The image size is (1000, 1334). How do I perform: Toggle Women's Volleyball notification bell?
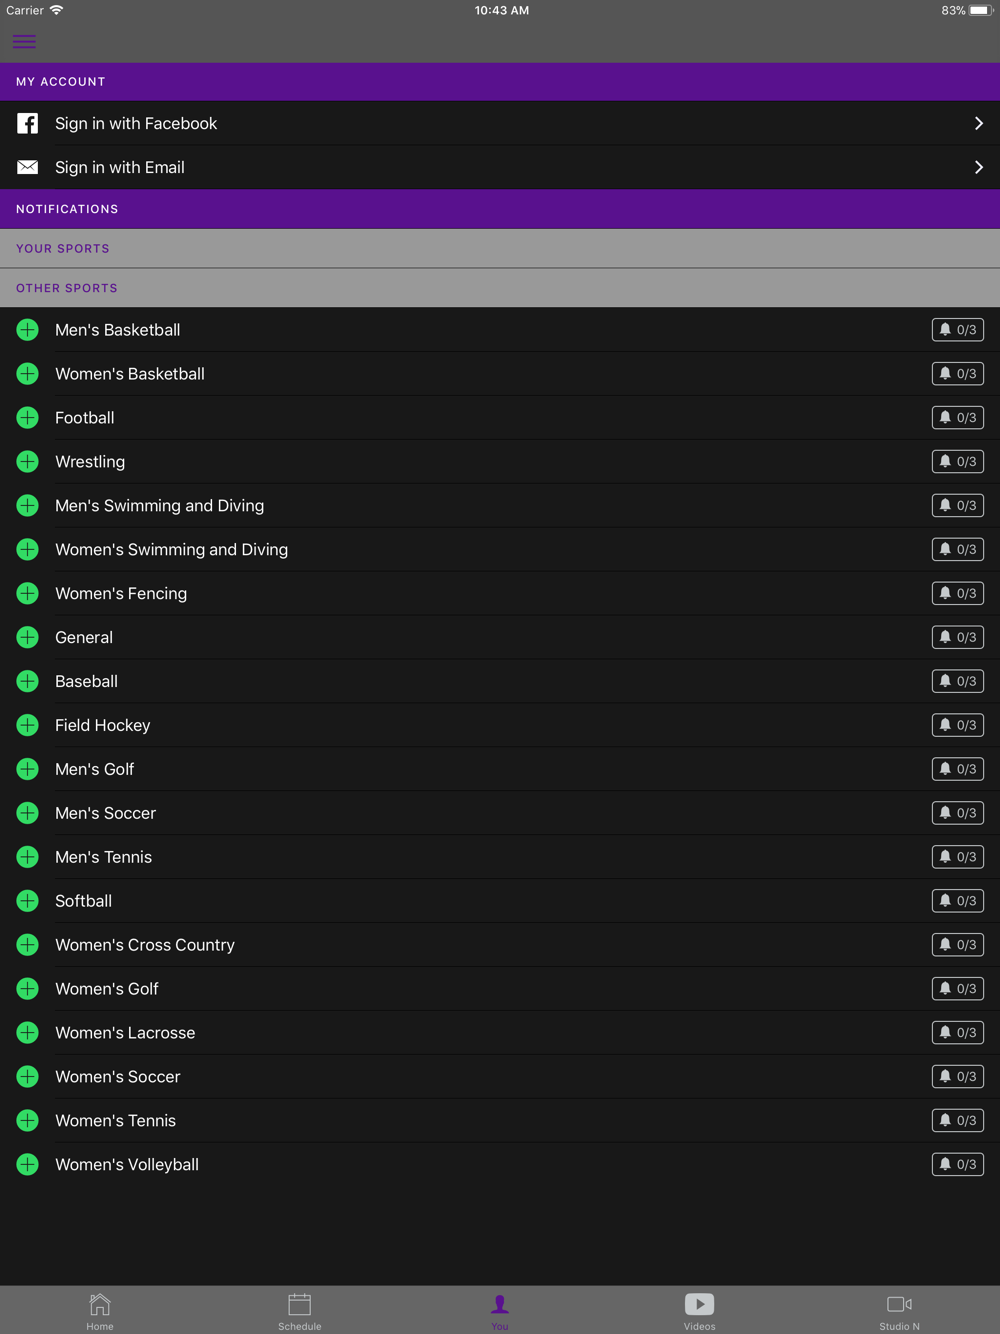point(958,1166)
